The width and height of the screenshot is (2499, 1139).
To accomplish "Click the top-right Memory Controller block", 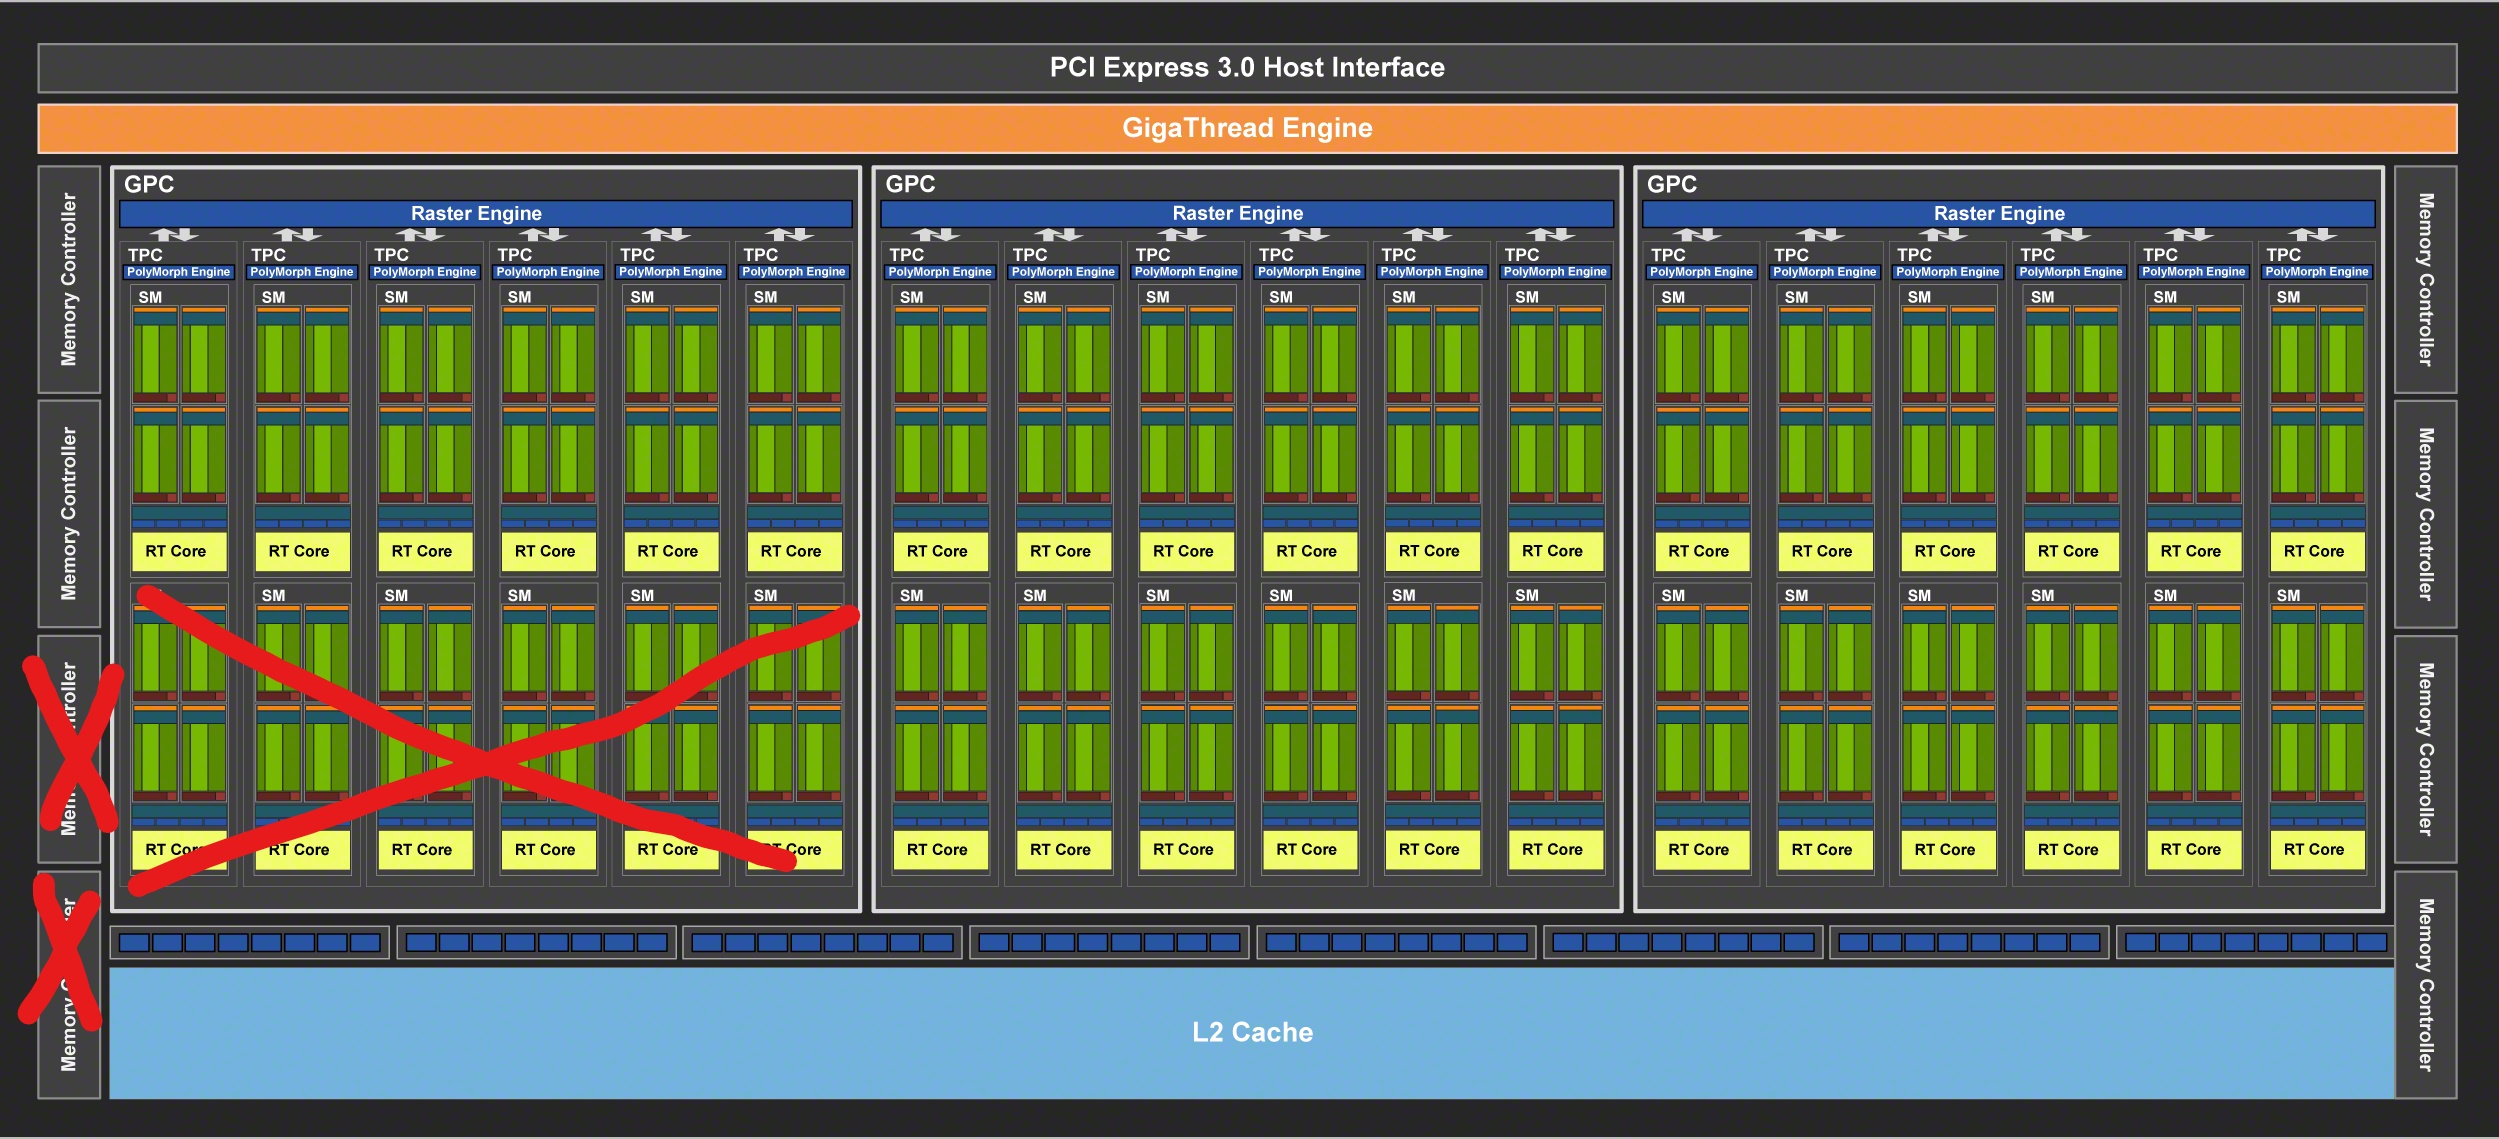I will pos(2425,279).
